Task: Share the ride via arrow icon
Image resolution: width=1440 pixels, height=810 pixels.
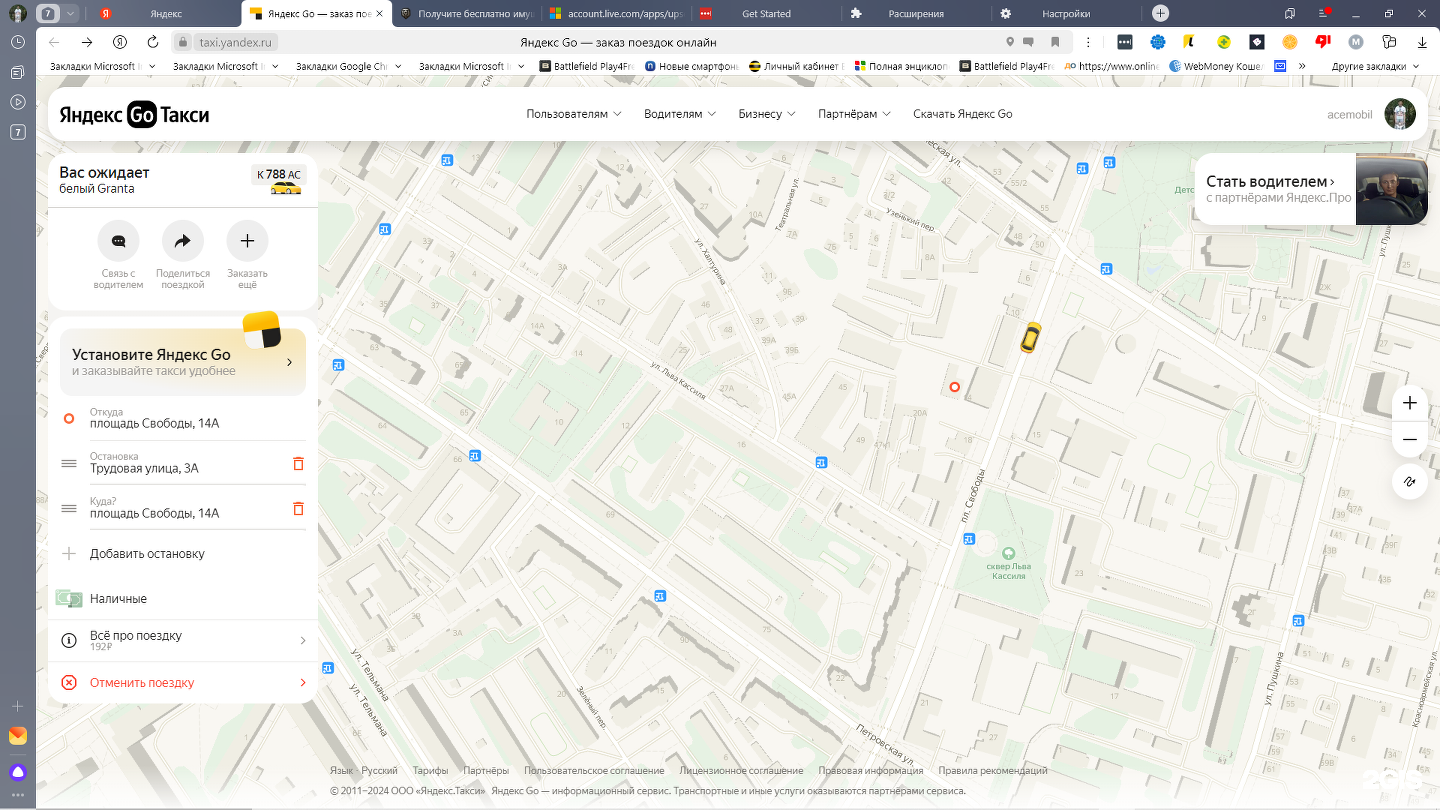Action: pyautogui.click(x=183, y=241)
